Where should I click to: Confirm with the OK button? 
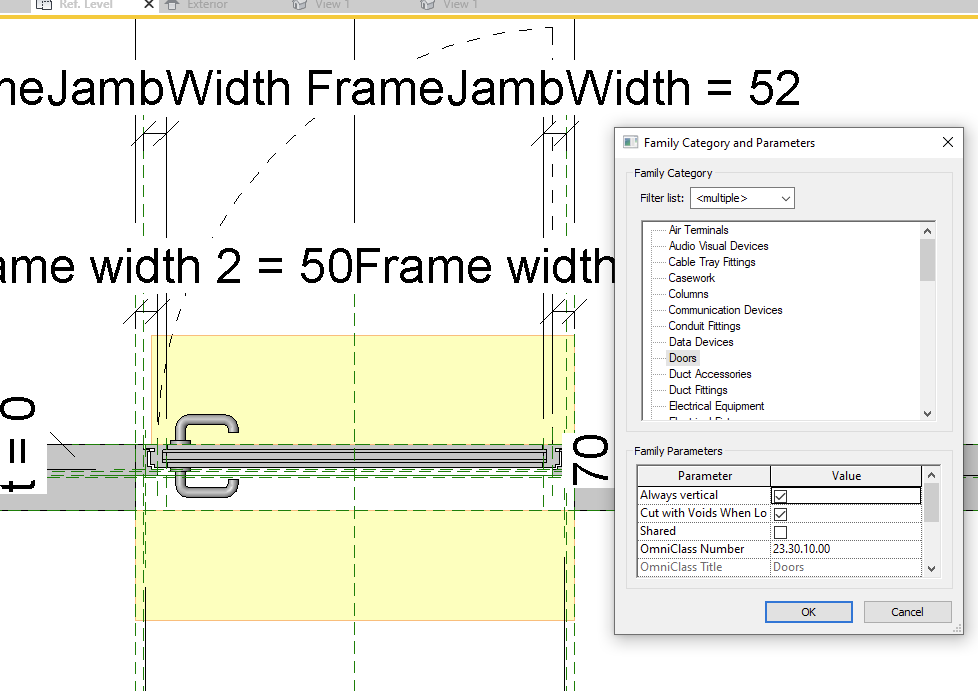pyautogui.click(x=808, y=611)
